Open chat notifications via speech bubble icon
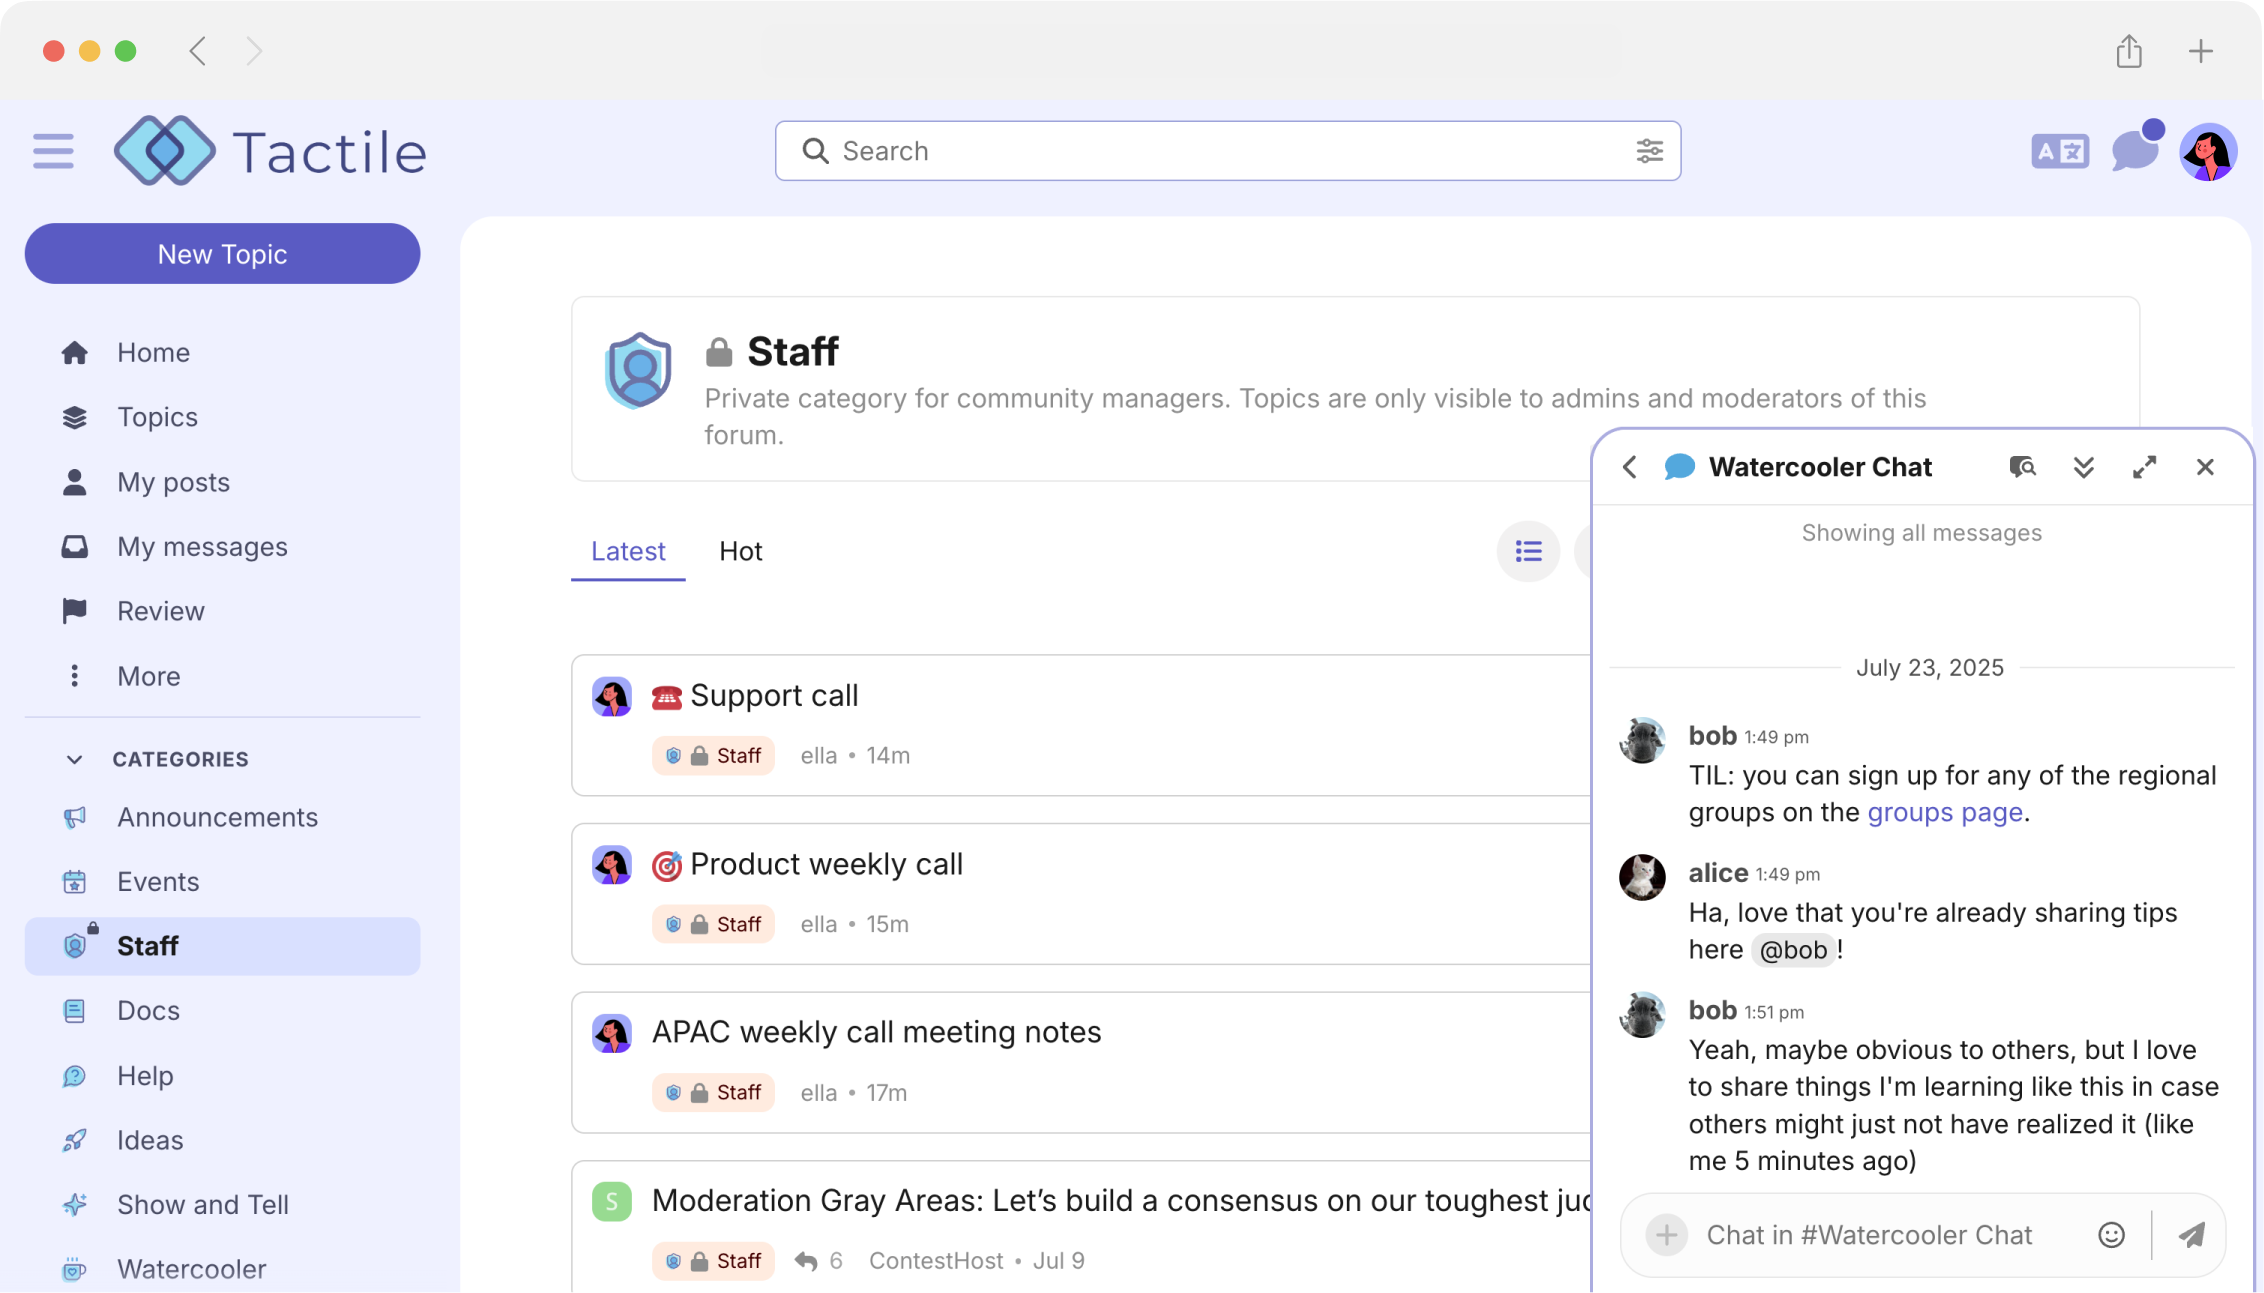The width and height of the screenshot is (2264, 1293). [x=2134, y=150]
